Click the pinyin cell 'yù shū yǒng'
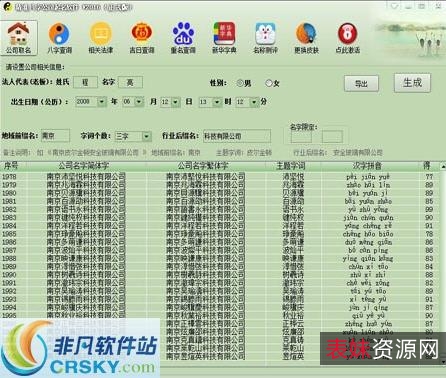Viewport: 446px width, 378px height. tap(368, 210)
